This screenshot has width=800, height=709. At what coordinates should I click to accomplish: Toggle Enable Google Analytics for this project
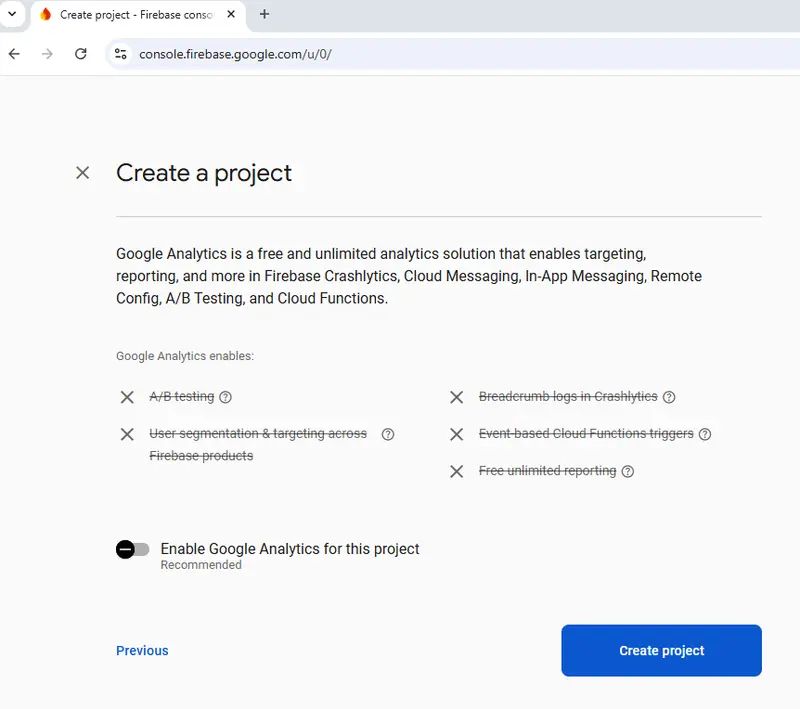pyautogui.click(x=132, y=549)
